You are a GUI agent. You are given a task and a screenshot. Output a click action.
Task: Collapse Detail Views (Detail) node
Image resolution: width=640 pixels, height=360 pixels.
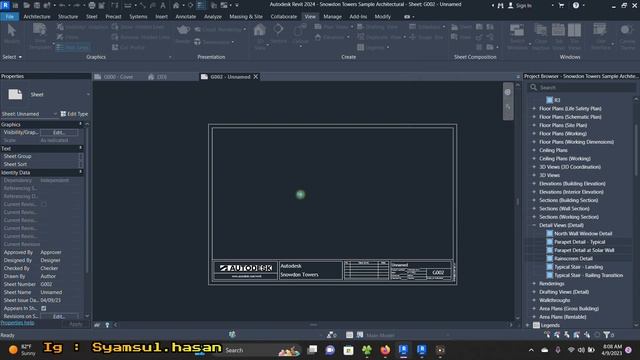click(534, 225)
